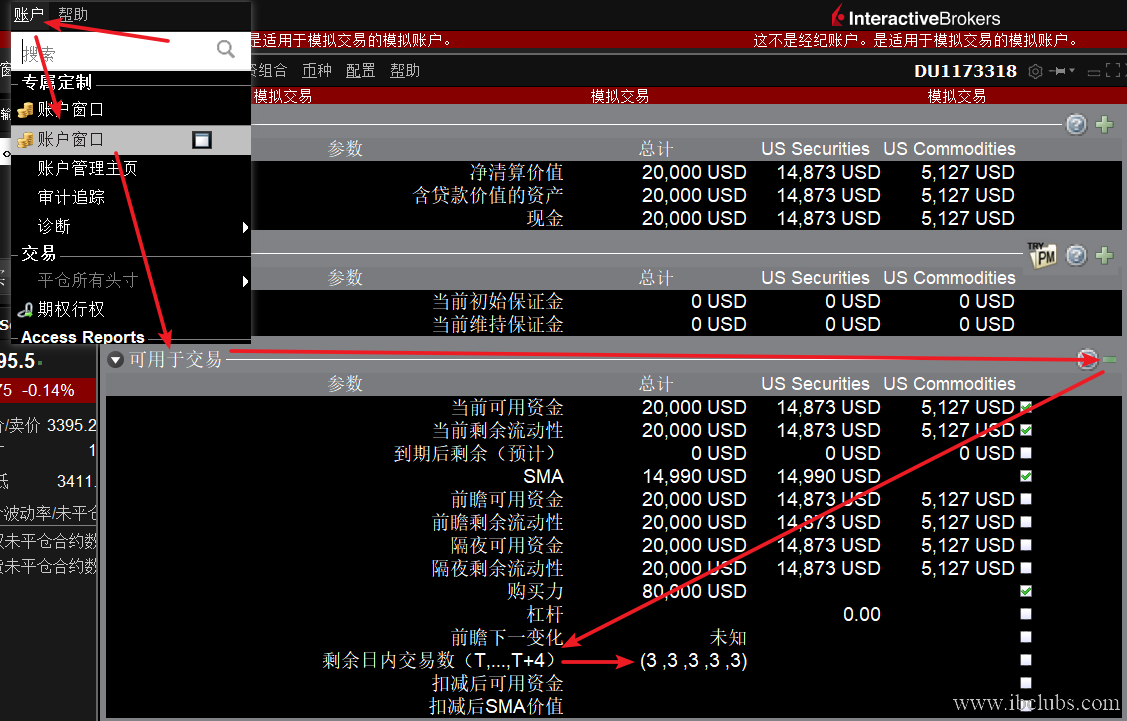
Task: Click the open-in-new-window icon on the highlighted 账户窗口 row
Action: 202,140
